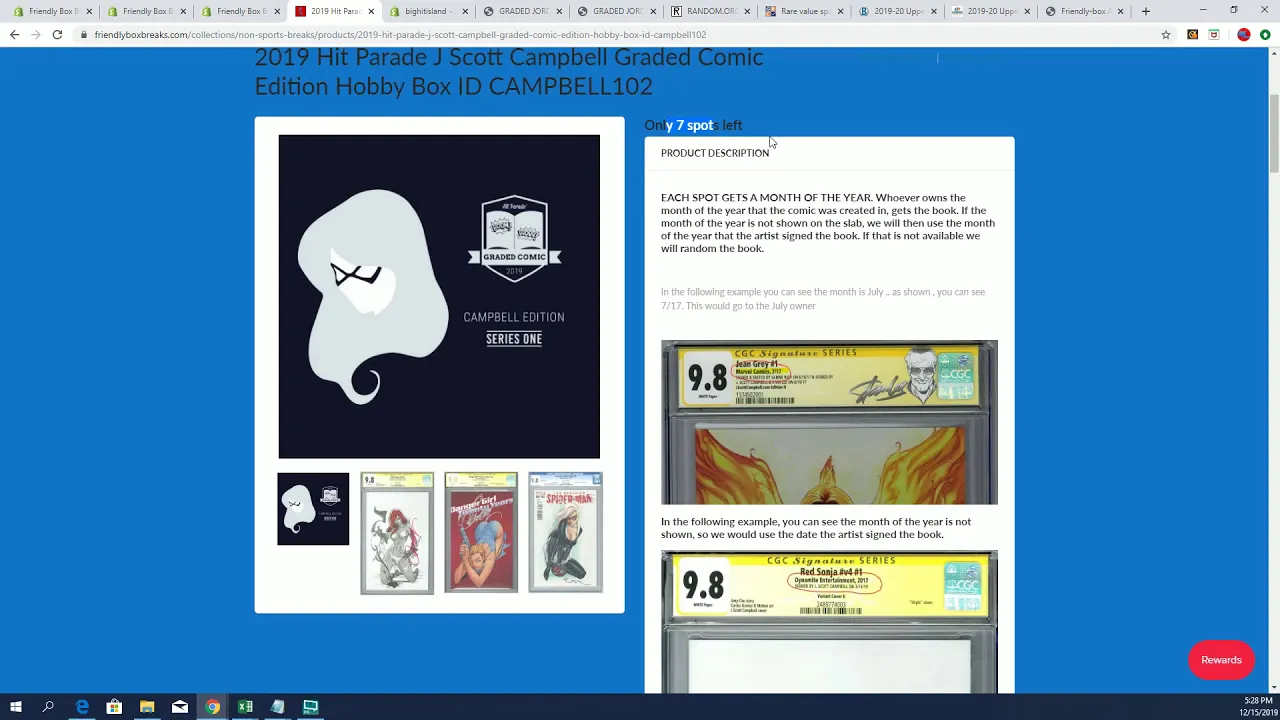Click the grey 'In the following example' July note
This screenshot has height=720, width=1280.
823,299
